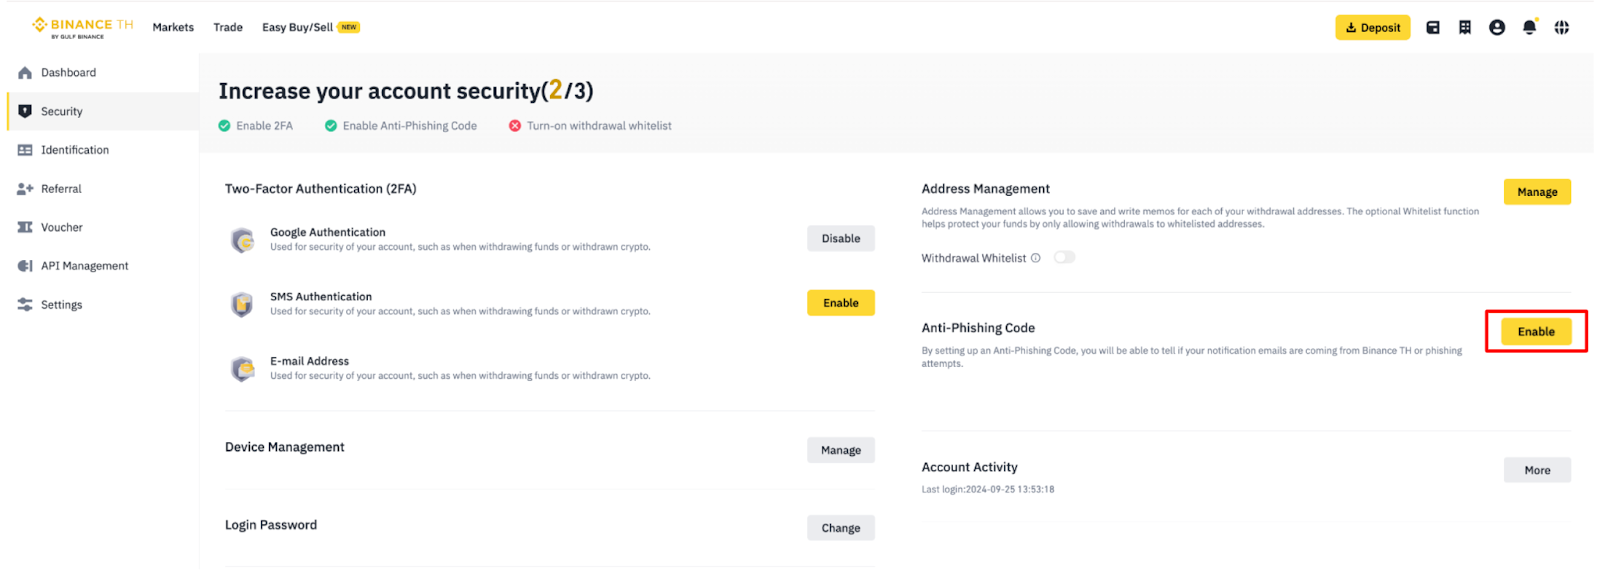Open Easy Buy/Sell page
Screen dimensions: 1600x570
tap(297, 28)
